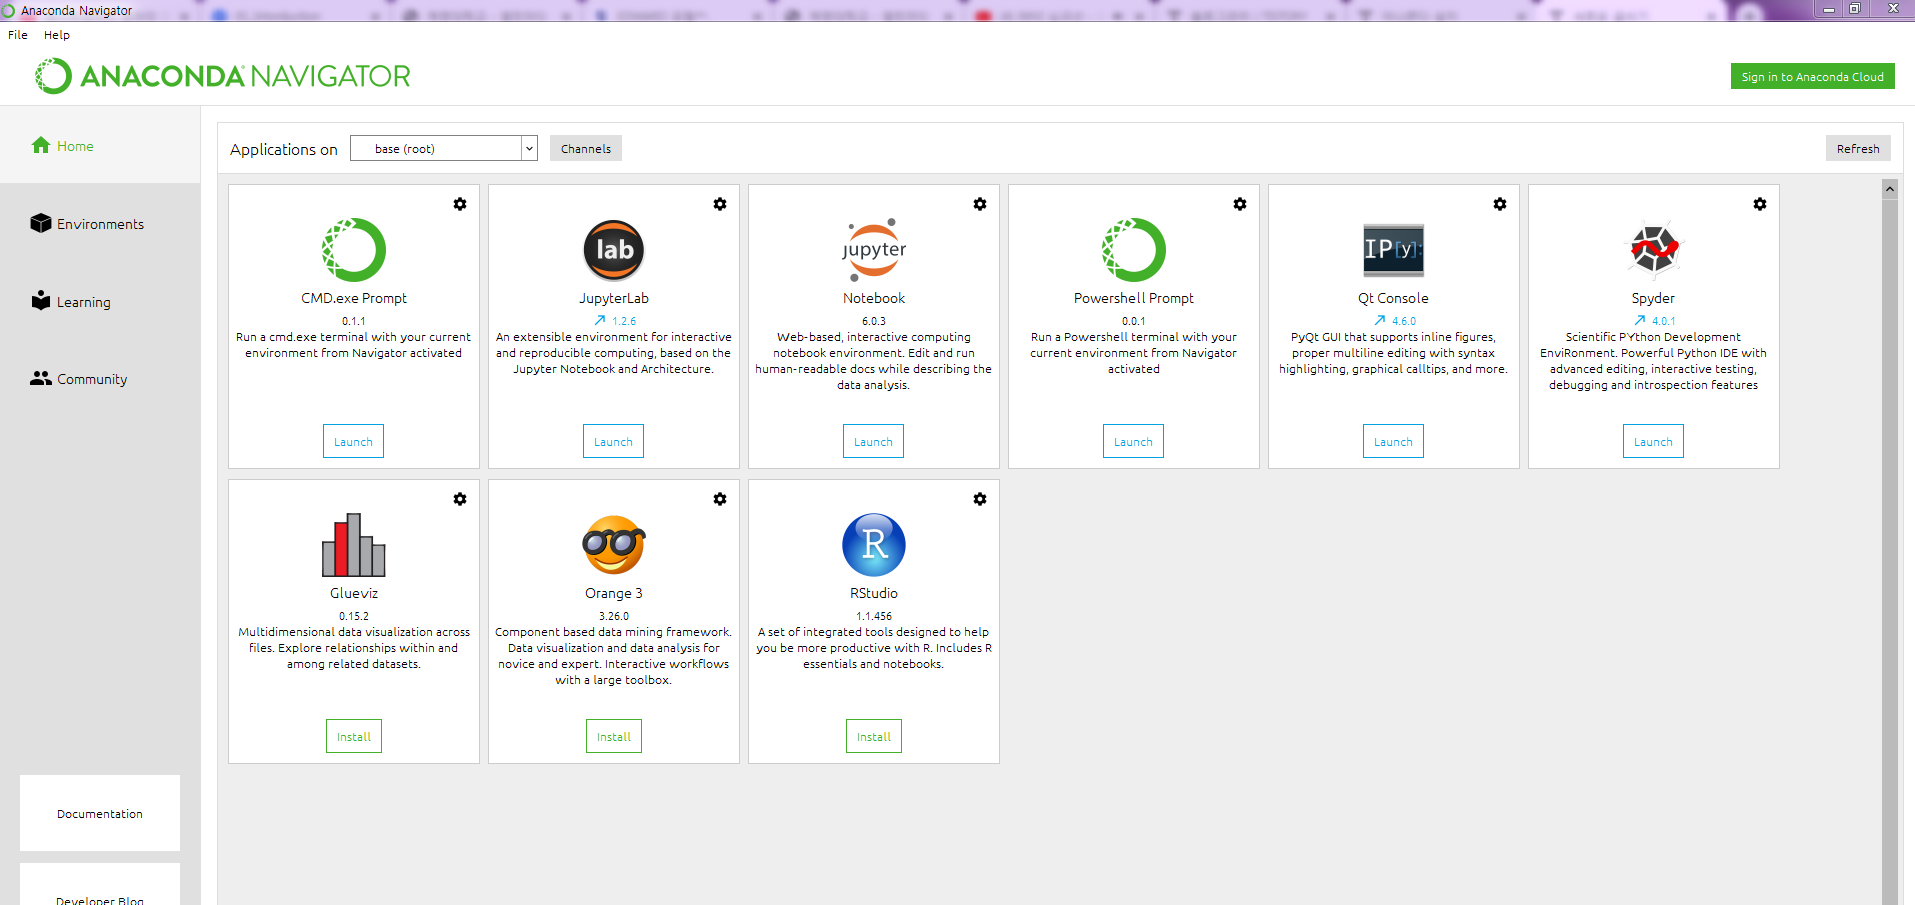The image size is (1915, 905).
Task: Open settings gear on Orange 3 card
Action: coord(720,499)
